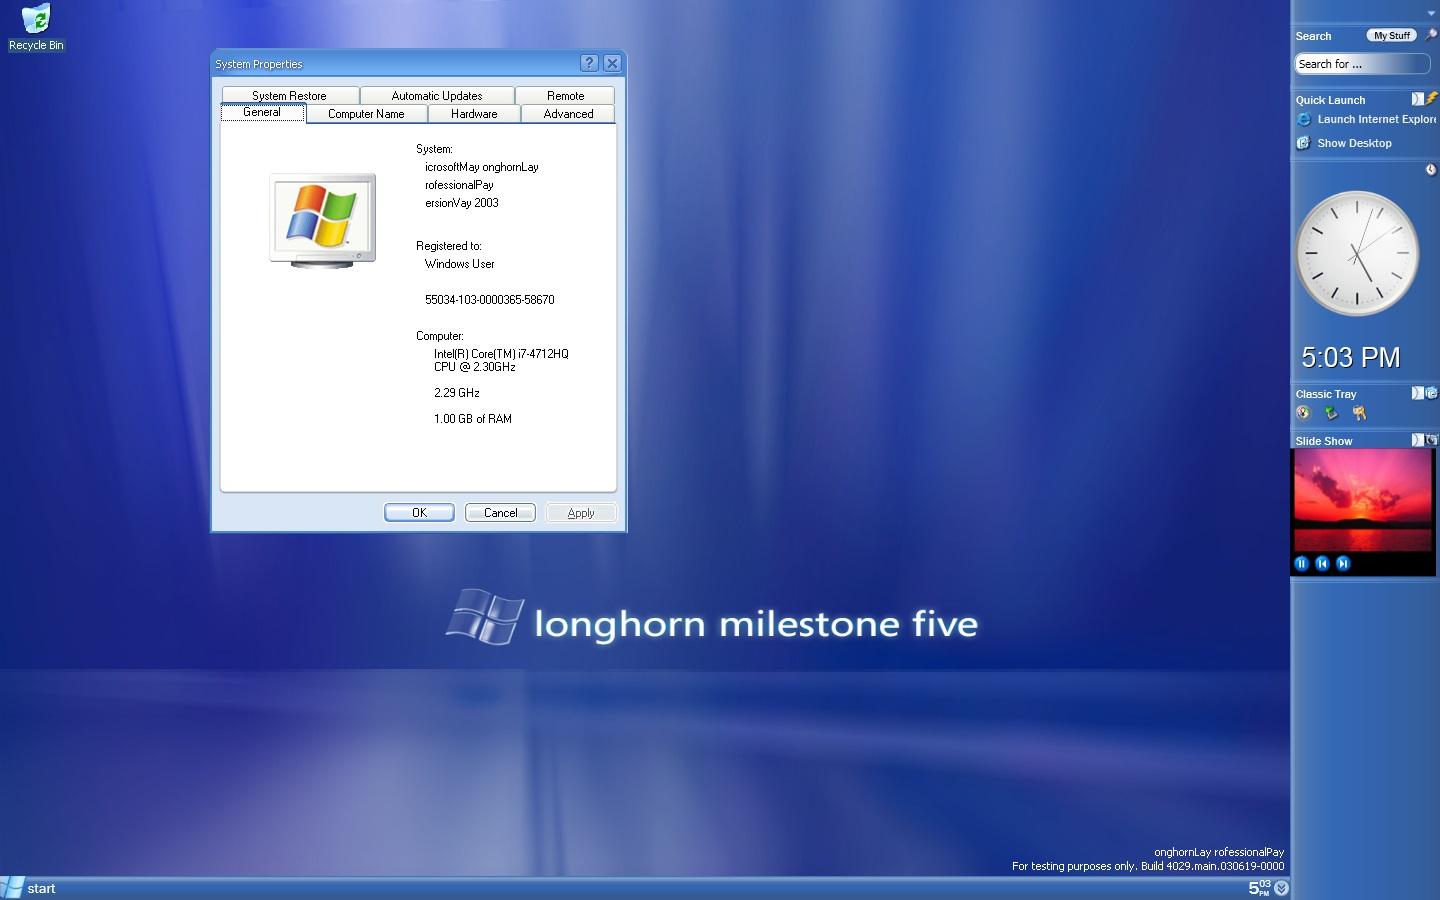Viewport: 1440px width, 900px height.
Task: Click the Search for input field
Action: (x=1361, y=64)
